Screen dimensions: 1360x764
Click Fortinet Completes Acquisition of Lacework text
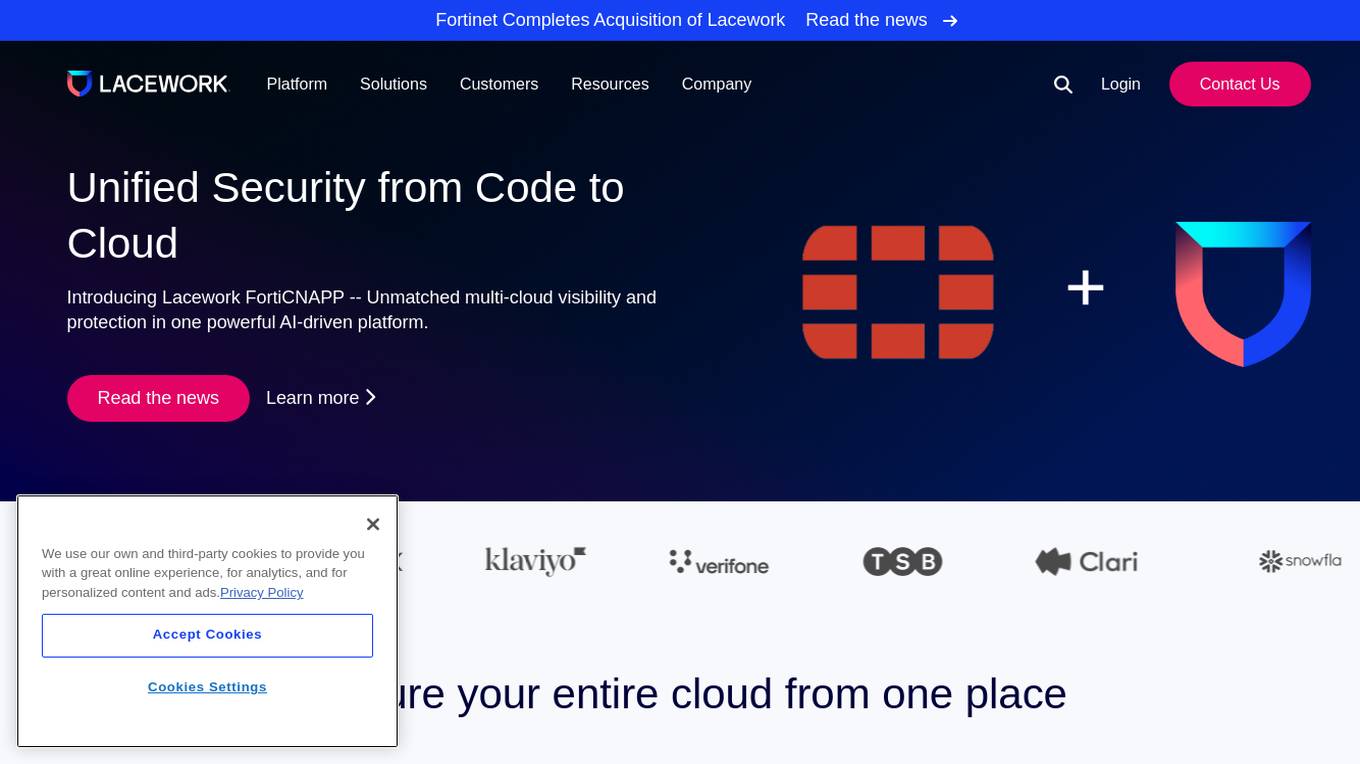(610, 20)
